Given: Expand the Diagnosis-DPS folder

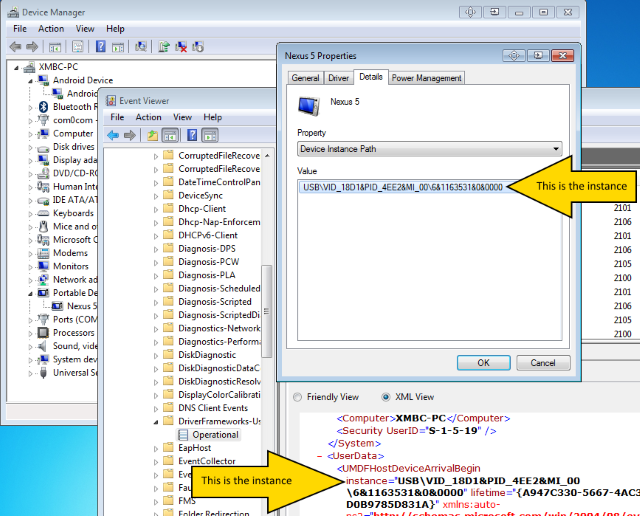Looking at the screenshot, I should tap(156, 249).
